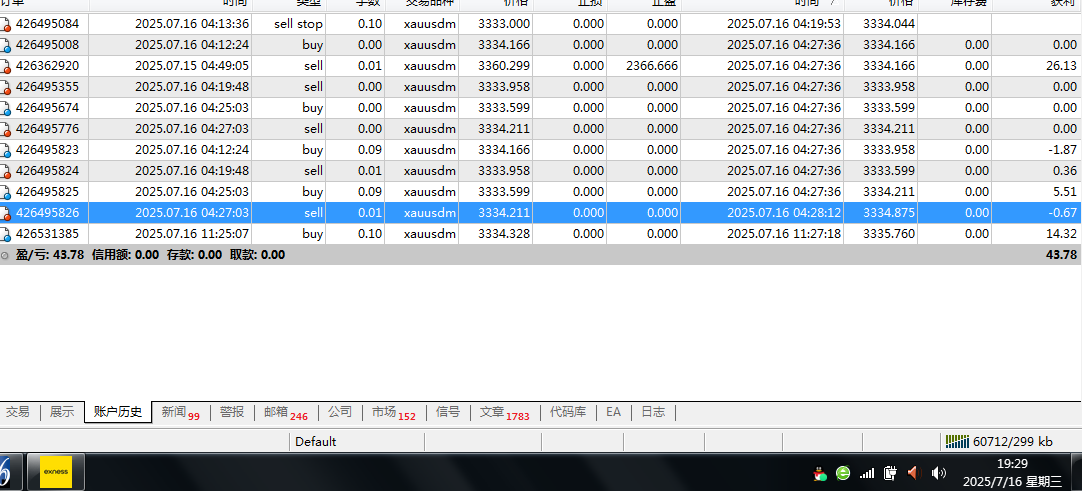Click the total profit 43.78 at right
This screenshot has height=491, width=1082.
[1061, 255]
